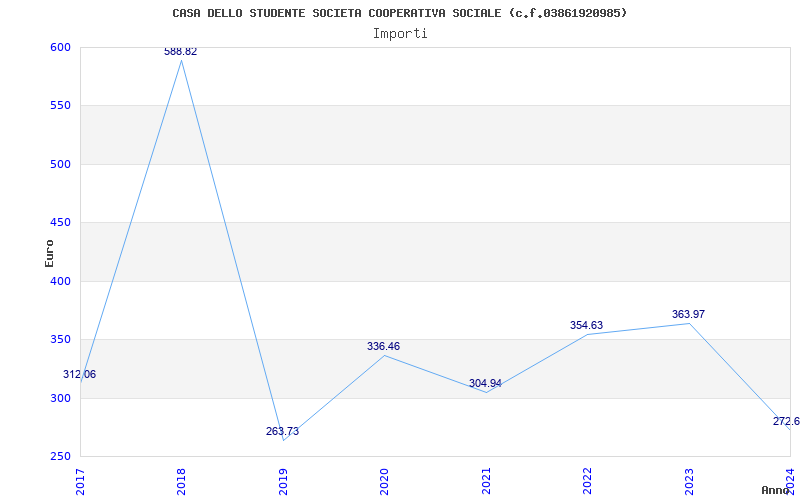
Task: Click the 272.6 data label for 2024
Action: [786, 421]
